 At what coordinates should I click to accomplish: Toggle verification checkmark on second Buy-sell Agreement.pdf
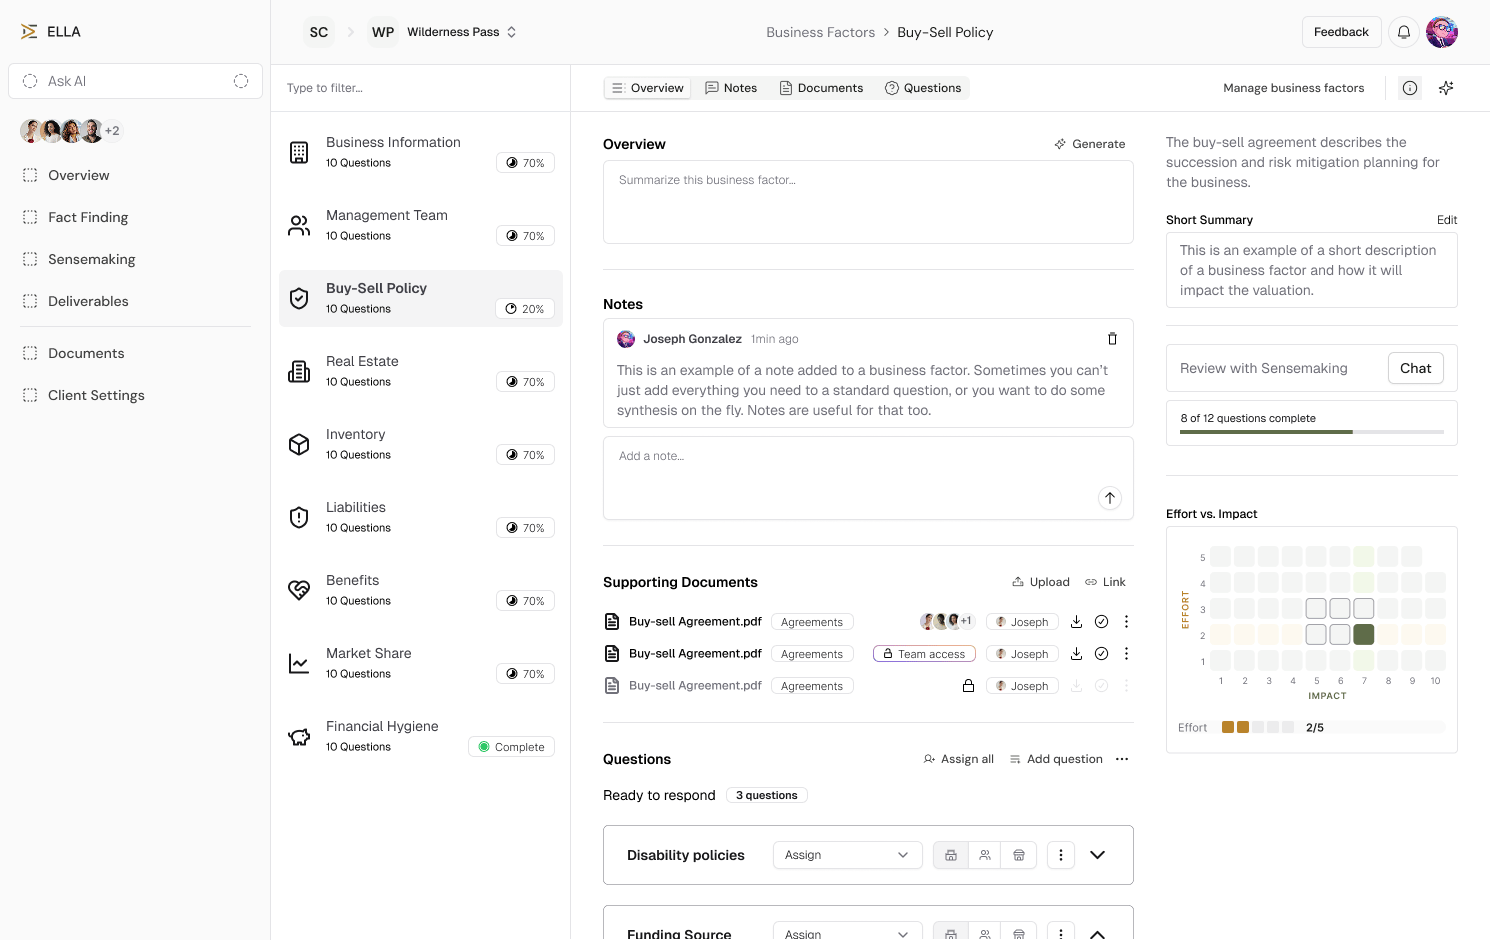(1101, 653)
